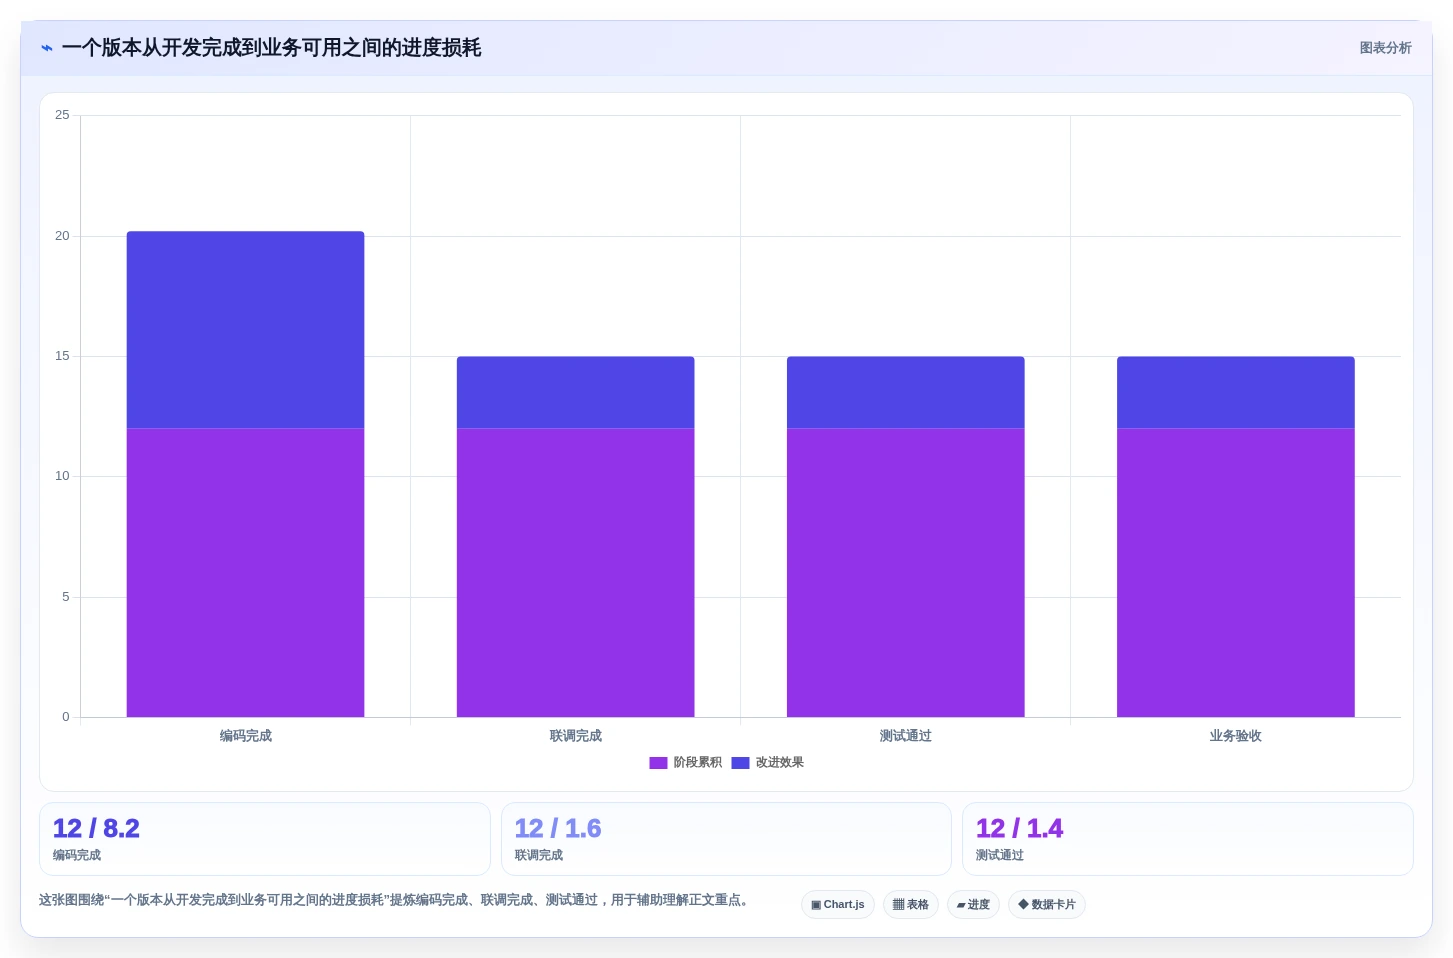Select the 表格 tag
This screenshot has width=1453, height=958.
tap(910, 904)
